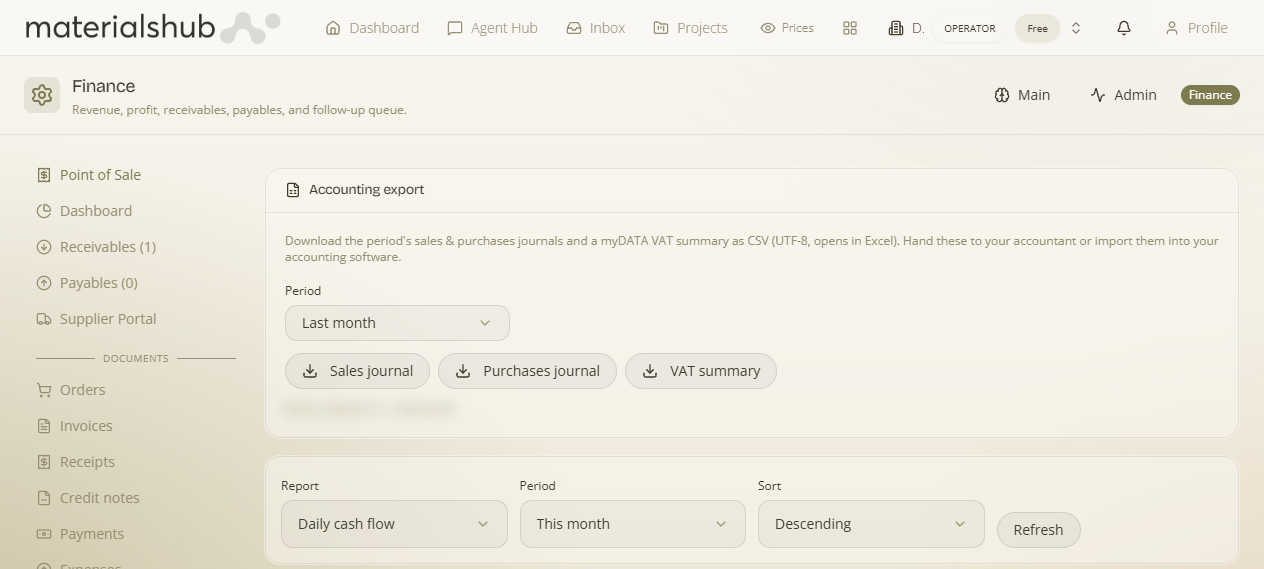
Task: Click the OPERATOR role badge
Action: pos(970,28)
